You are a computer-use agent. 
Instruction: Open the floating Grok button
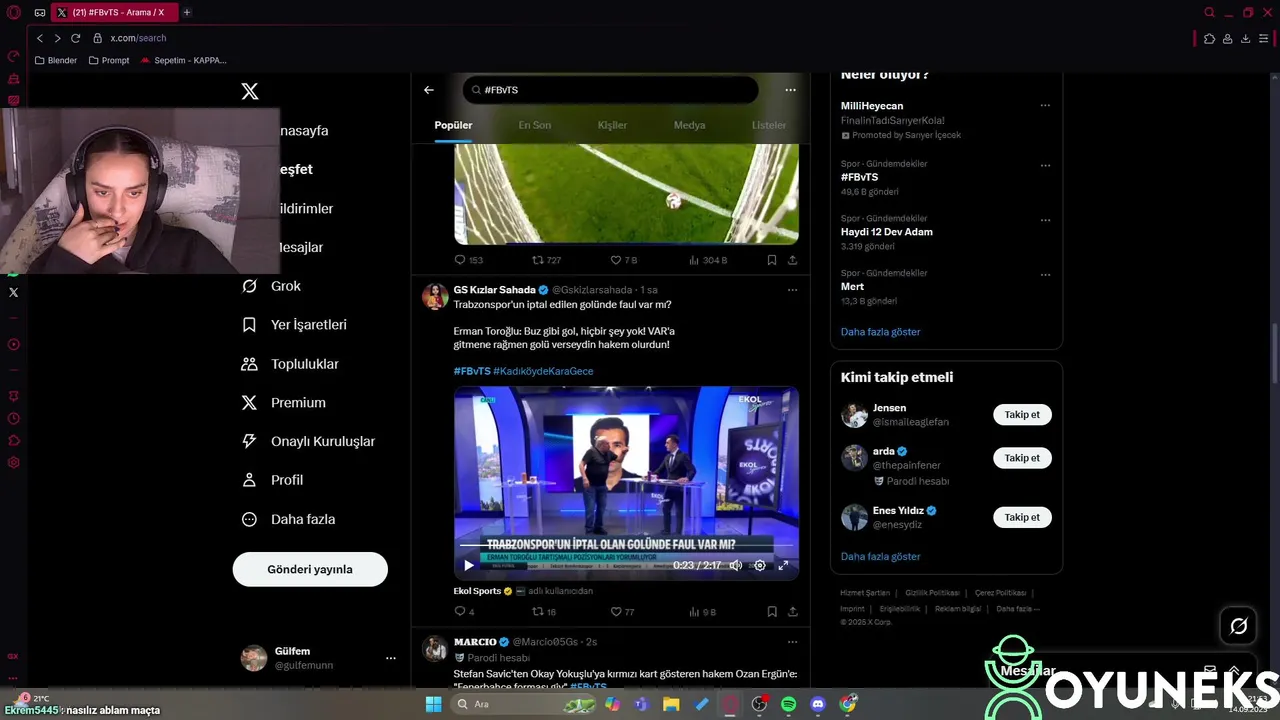1239,626
